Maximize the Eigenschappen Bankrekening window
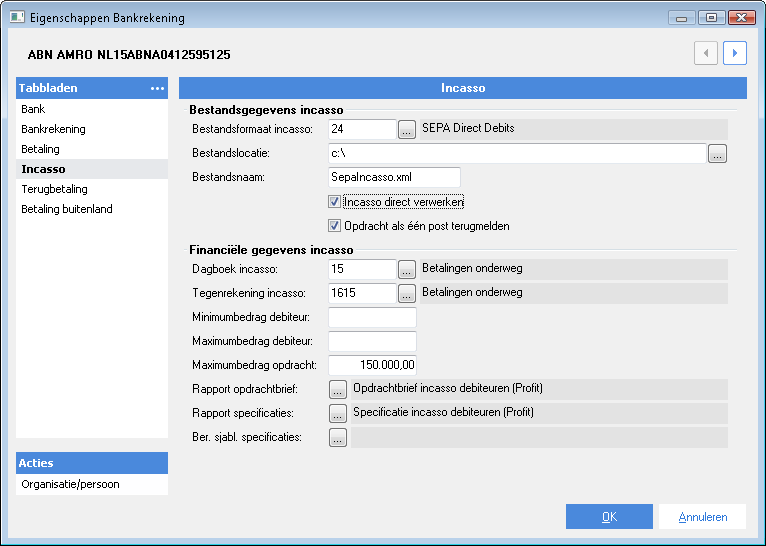The width and height of the screenshot is (766, 546). tap(712, 18)
